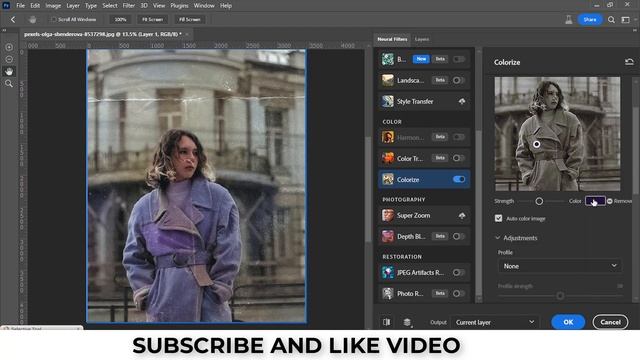This screenshot has width=640, height=360.
Task: Collapse the Adjustments section chevron
Action: click(x=498, y=238)
